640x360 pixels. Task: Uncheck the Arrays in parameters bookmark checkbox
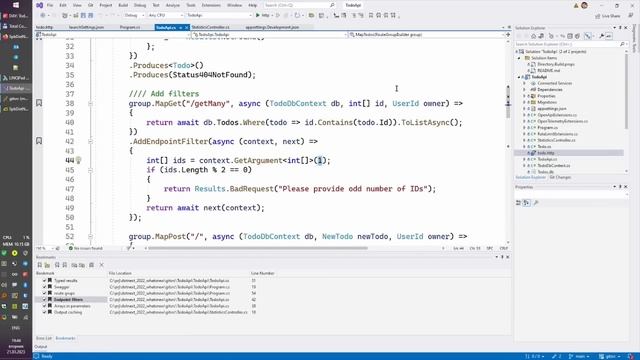[x=44, y=306]
